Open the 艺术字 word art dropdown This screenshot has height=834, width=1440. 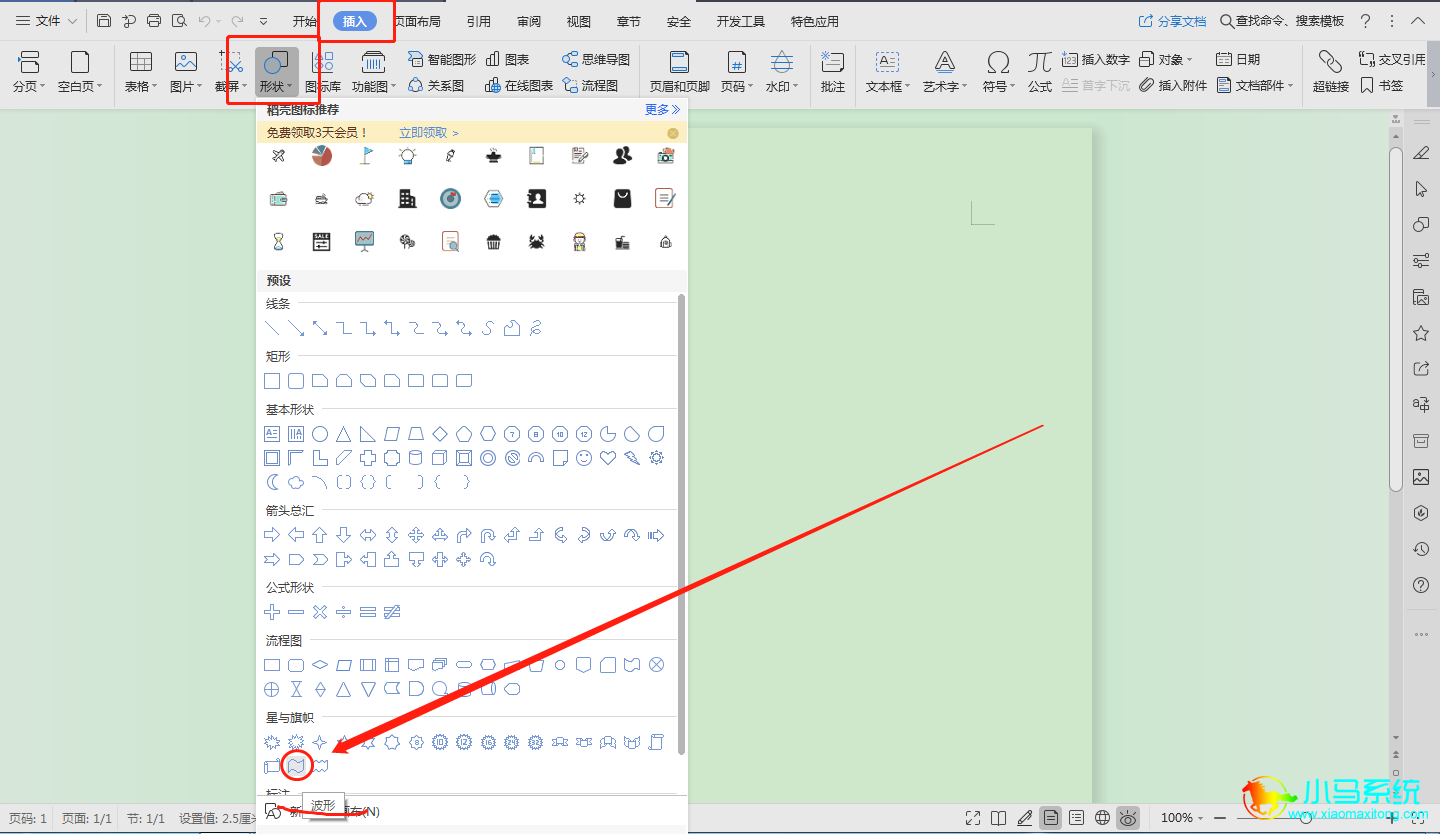tap(945, 73)
